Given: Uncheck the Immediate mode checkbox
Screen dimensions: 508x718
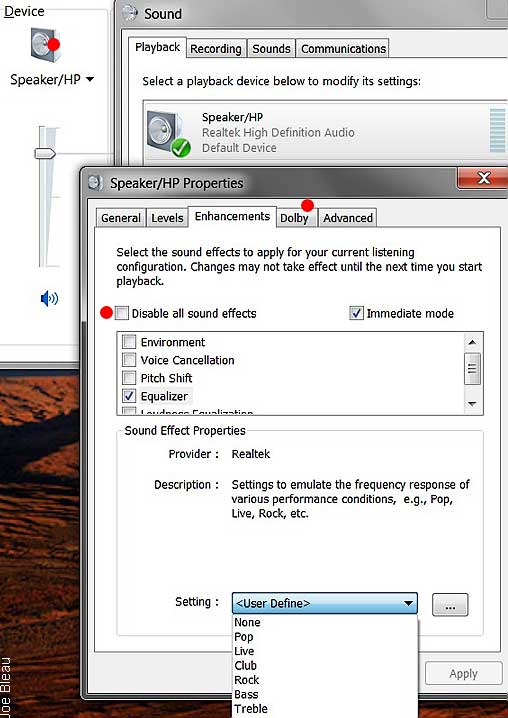Looking at the screenshot, I should pos(356,313).
